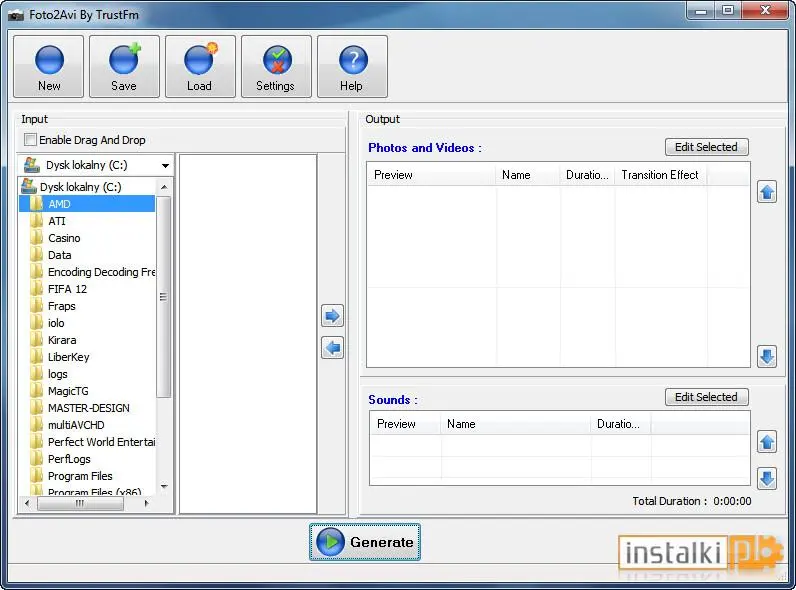The image size is (796, 590).
Task: Click the Generate button
Action: tap(365, 542)
